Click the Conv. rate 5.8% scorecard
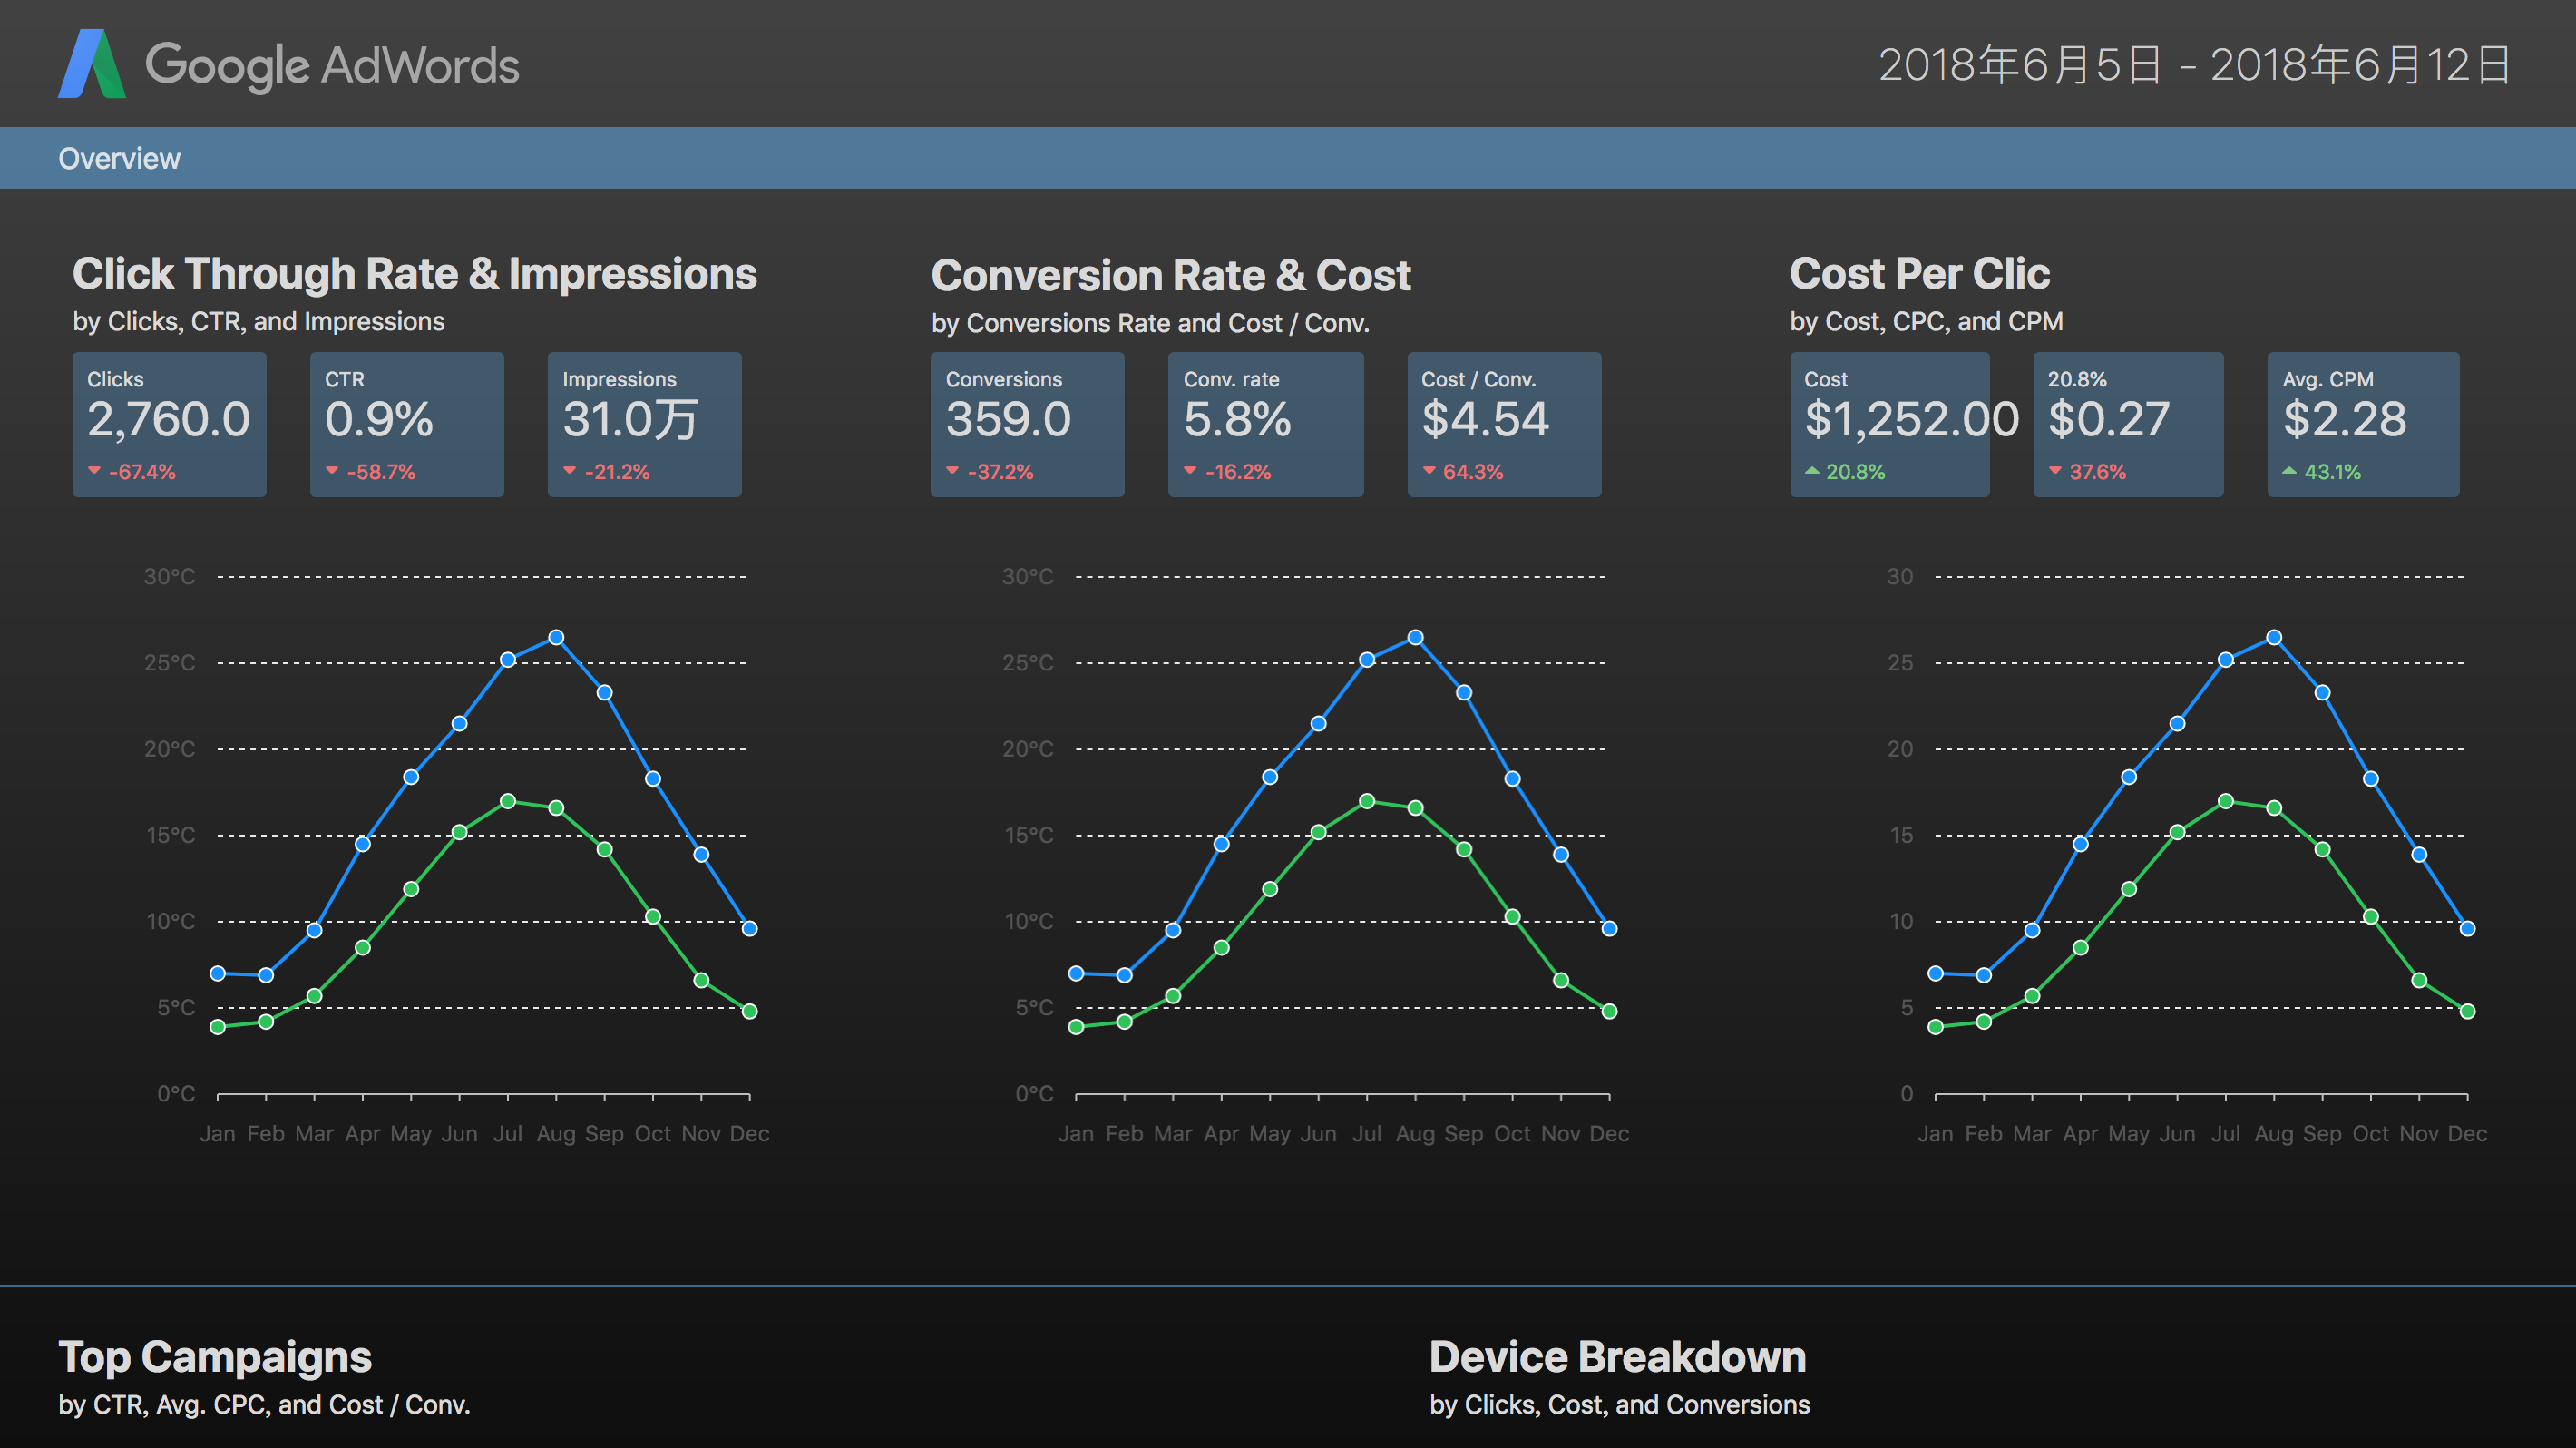The width and height of the screenshot is (2576, 1448). pos(1265,424)
